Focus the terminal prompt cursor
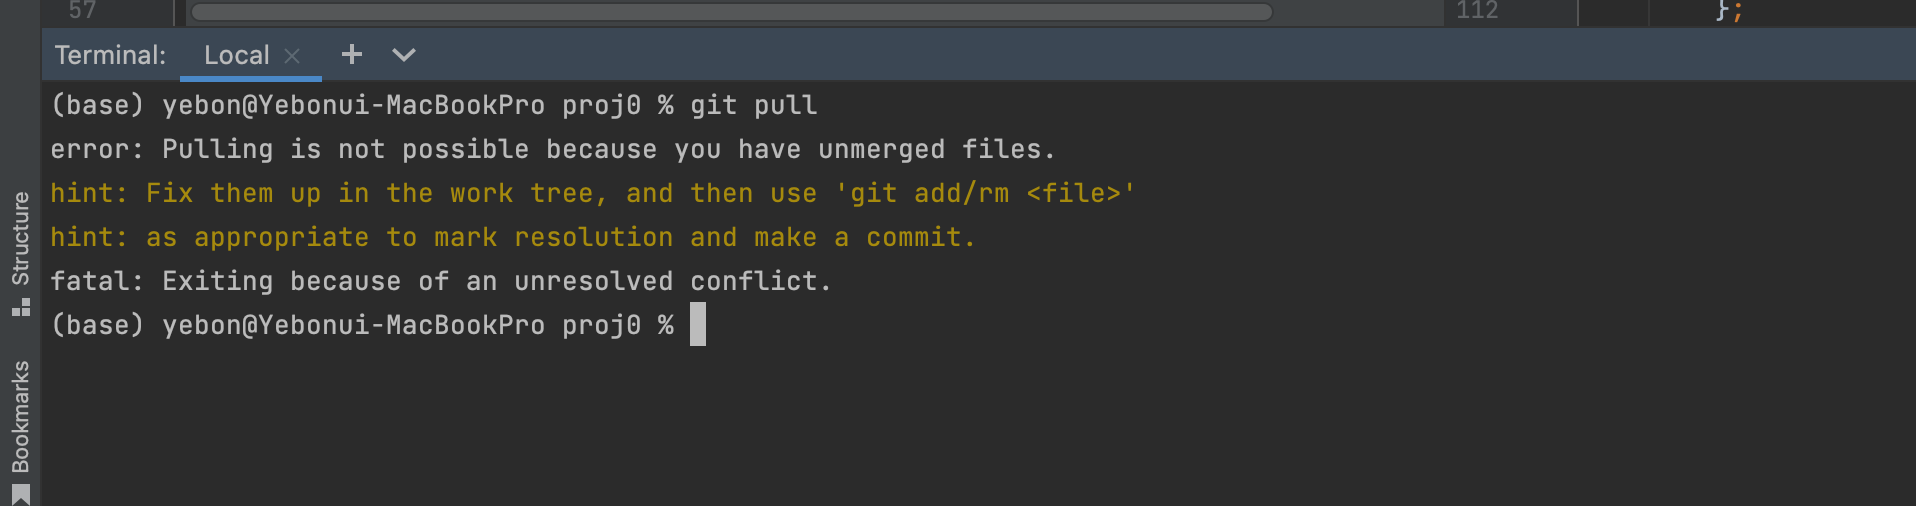The height and width of the screenshot is (506, 1916). (698, 325)
